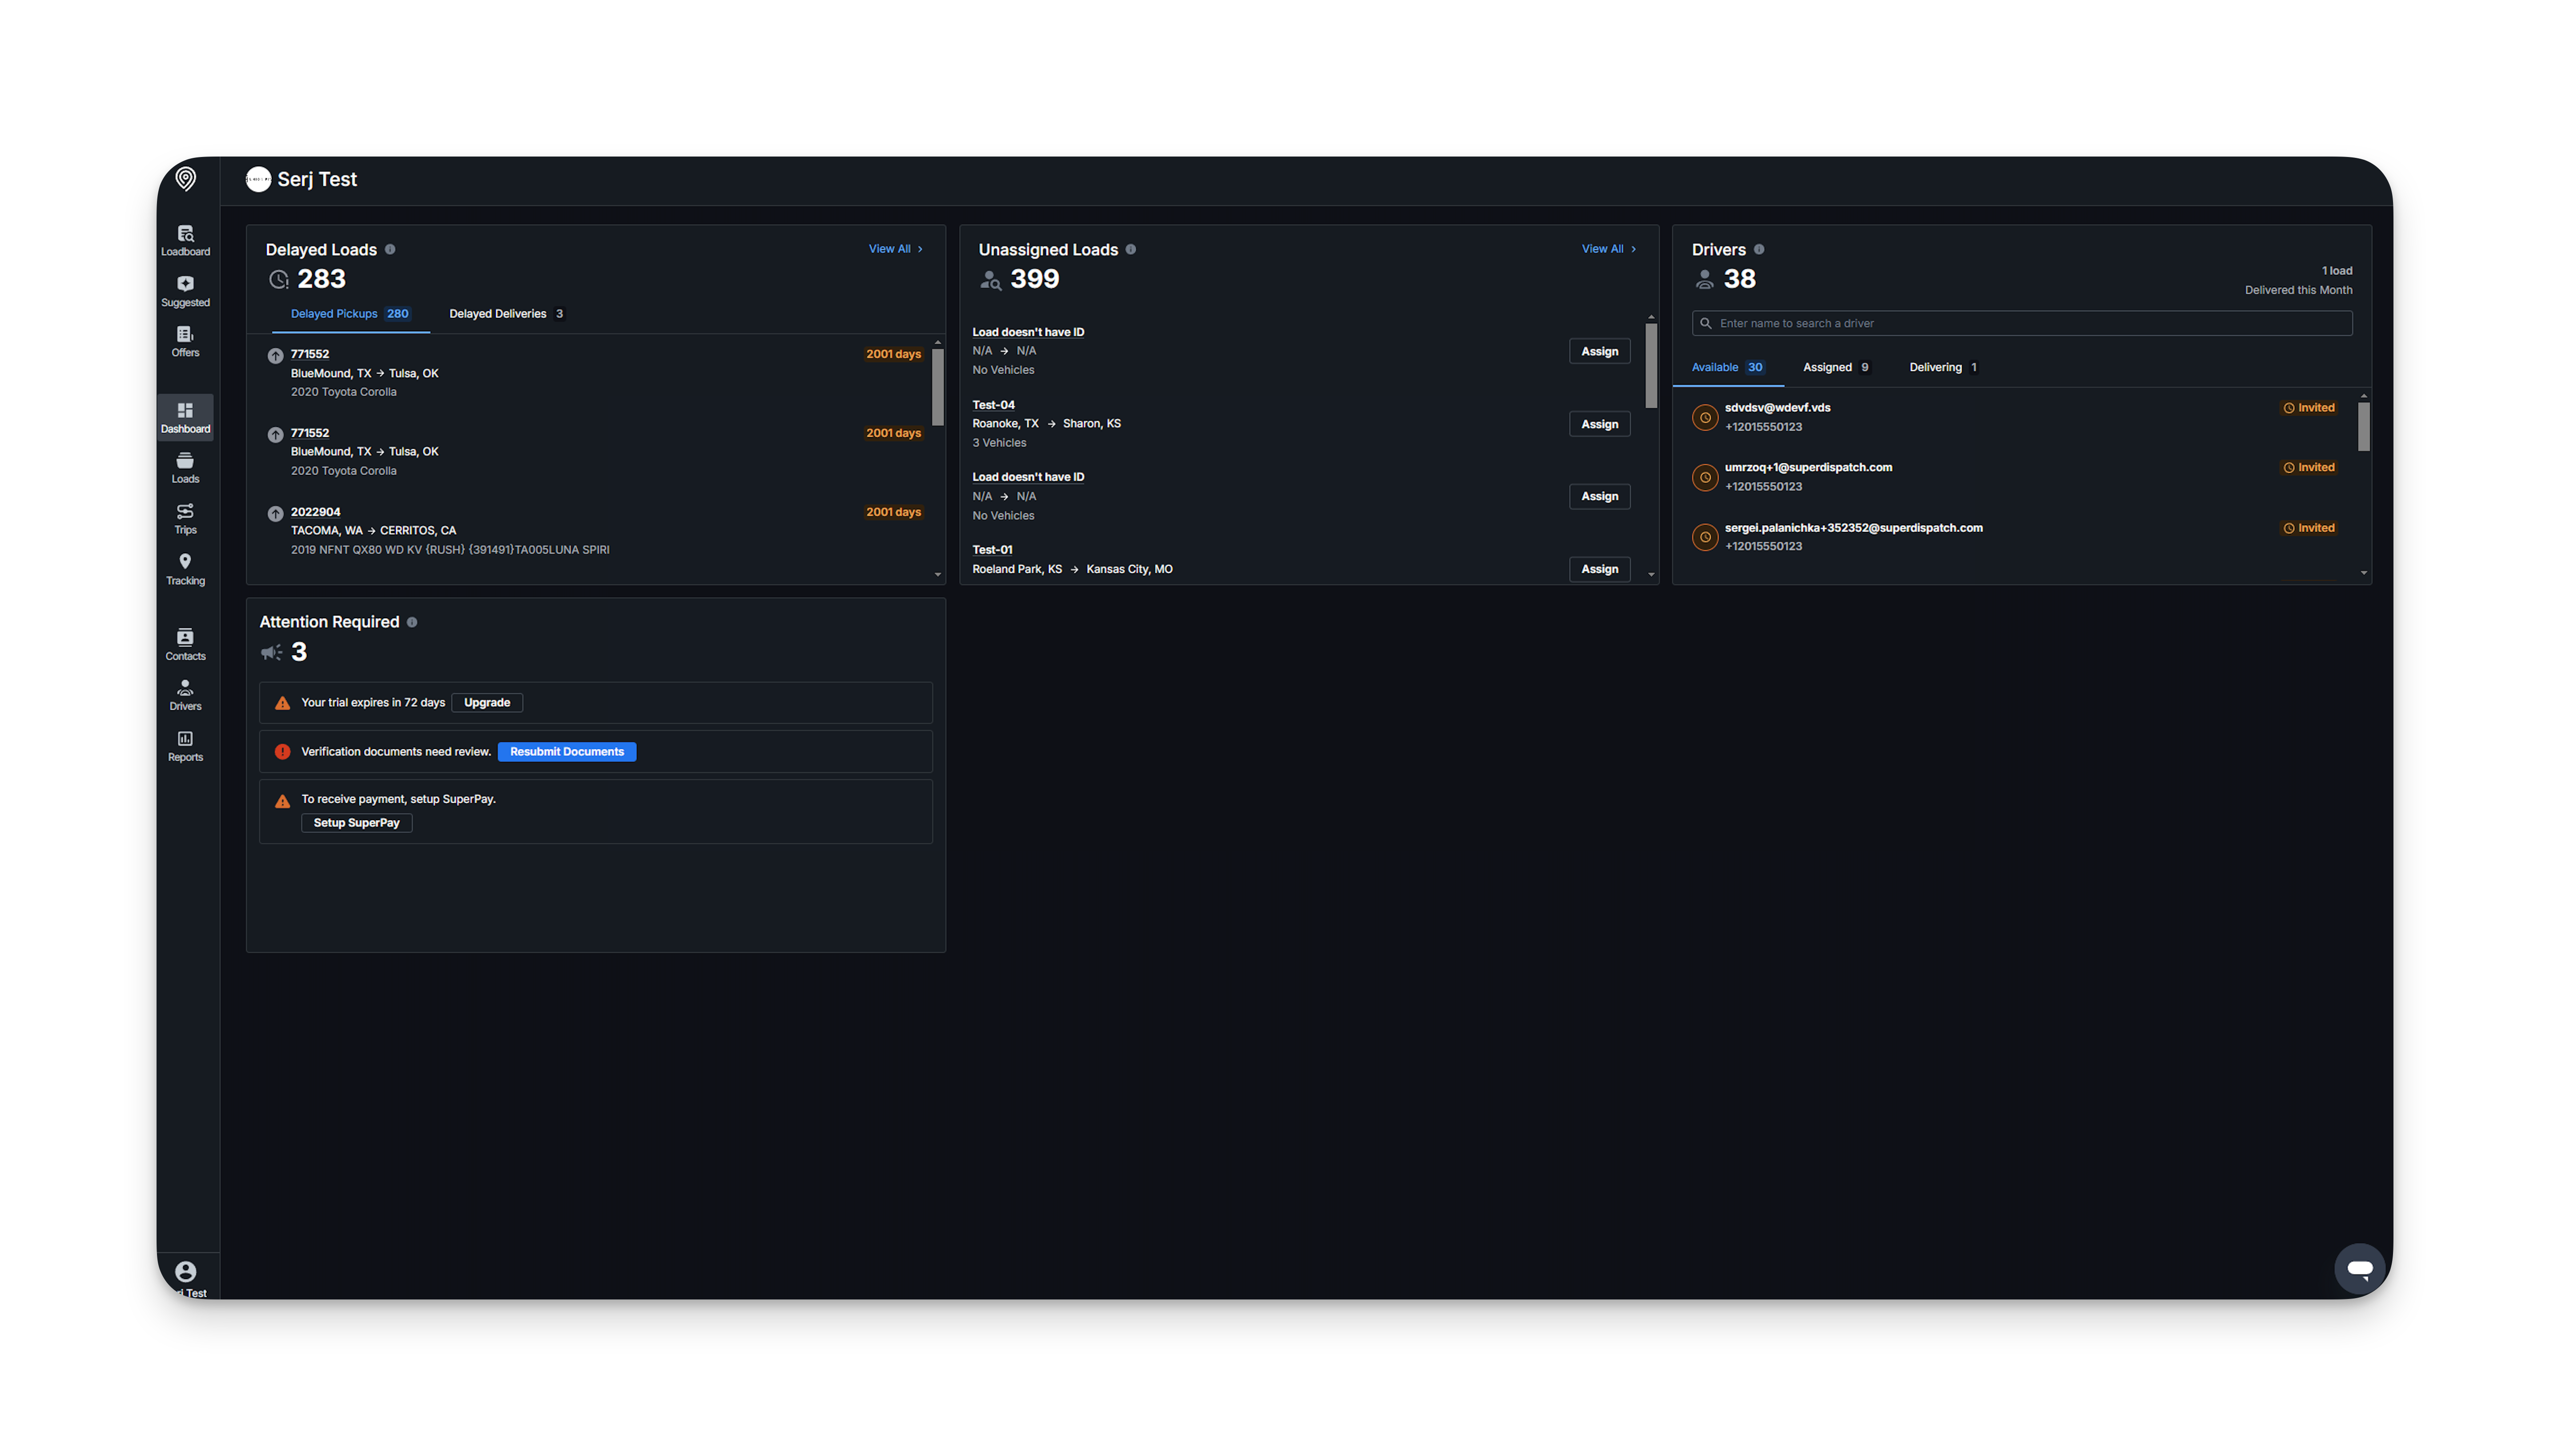The image size is (2550, 1456).
Task: Open Test-04 load link
Action: (993, 405)
